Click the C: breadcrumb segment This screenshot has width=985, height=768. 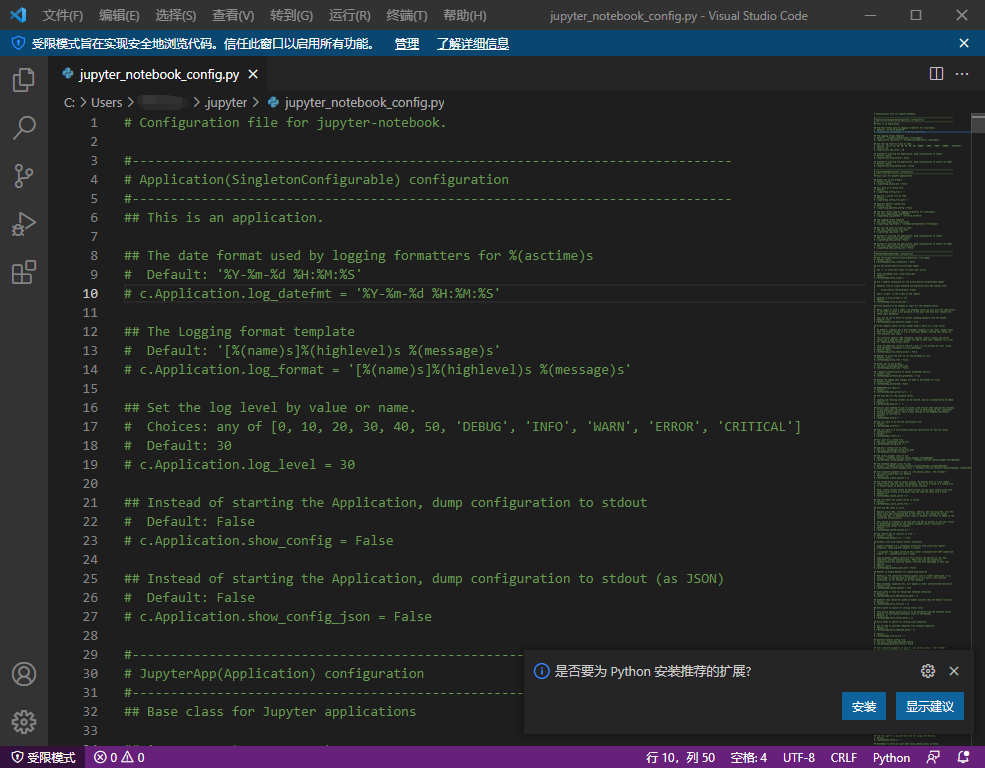69,102
